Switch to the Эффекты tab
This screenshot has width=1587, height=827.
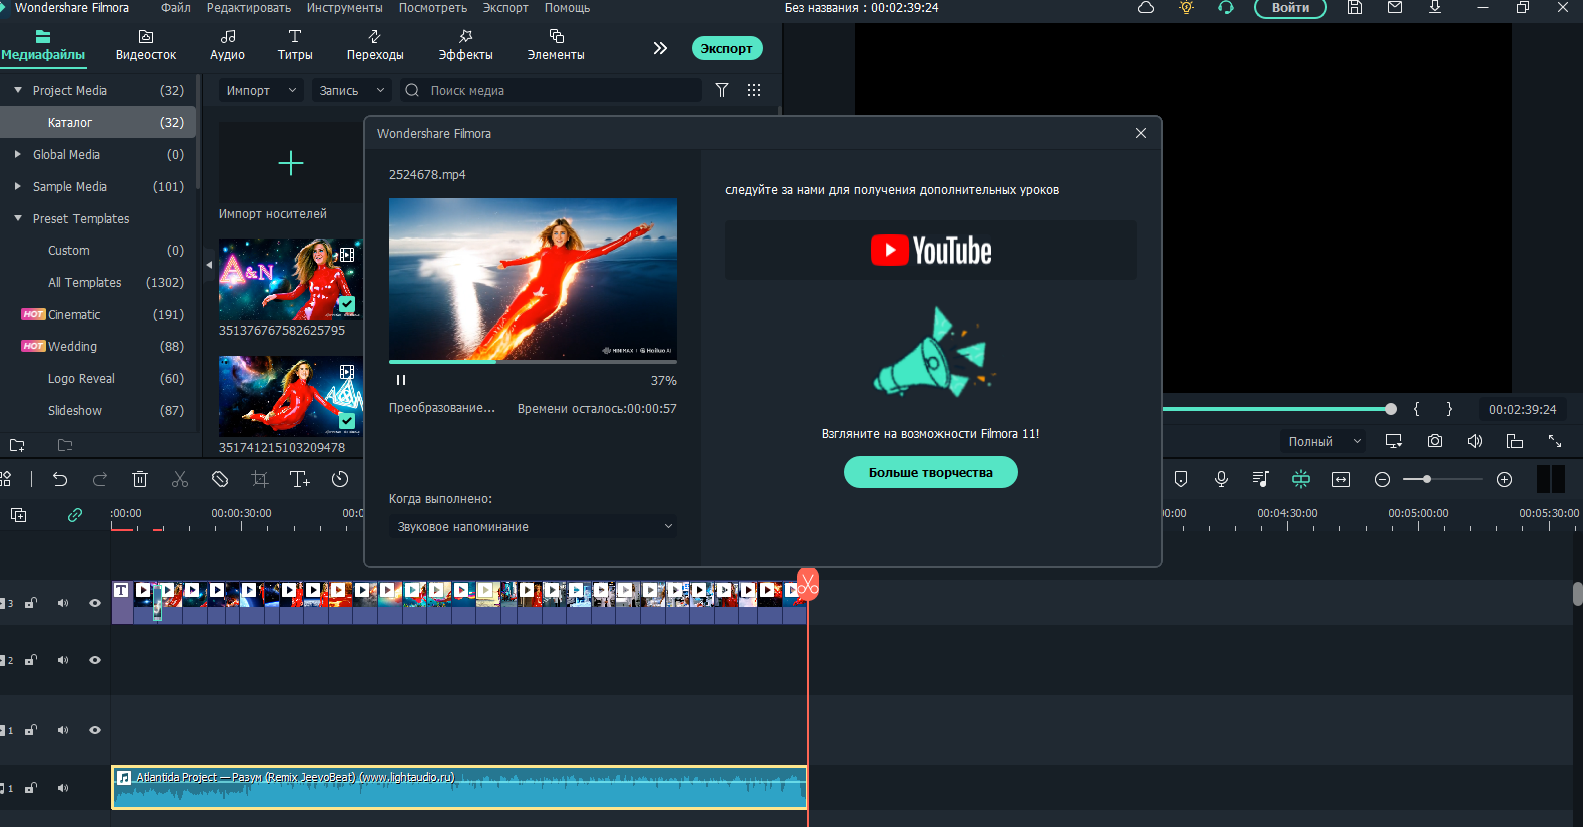[465, 45]
